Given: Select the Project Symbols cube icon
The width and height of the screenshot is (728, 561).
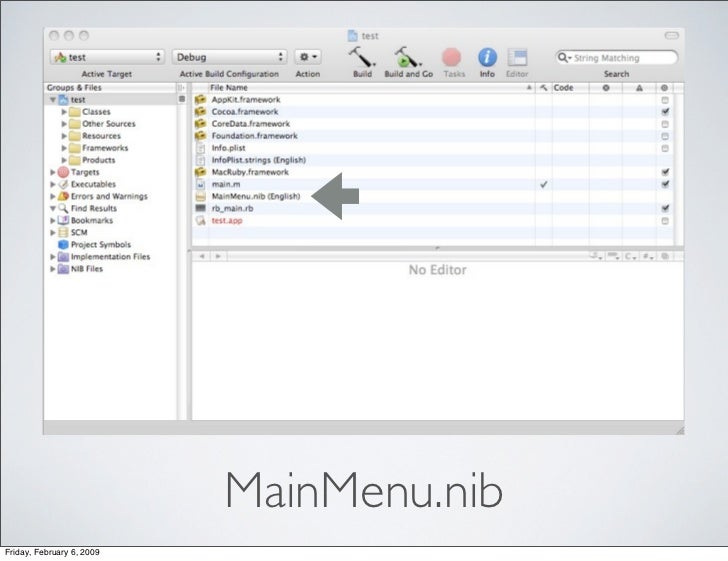Looking at the screenshot, I should 64,244.
